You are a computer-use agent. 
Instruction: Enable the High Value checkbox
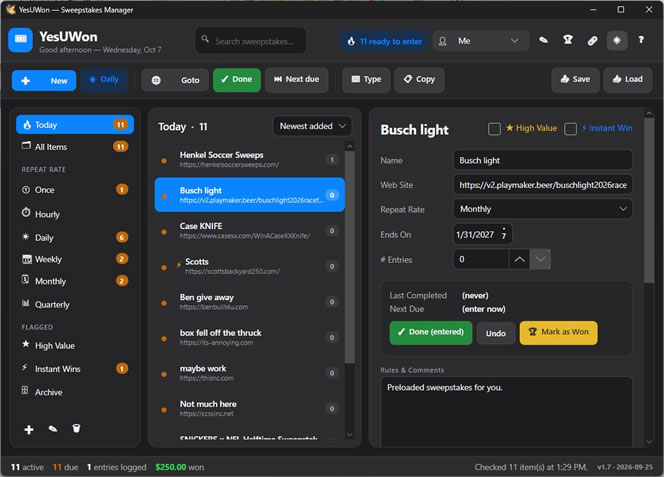pyautogui.click(x=494, y=128)
